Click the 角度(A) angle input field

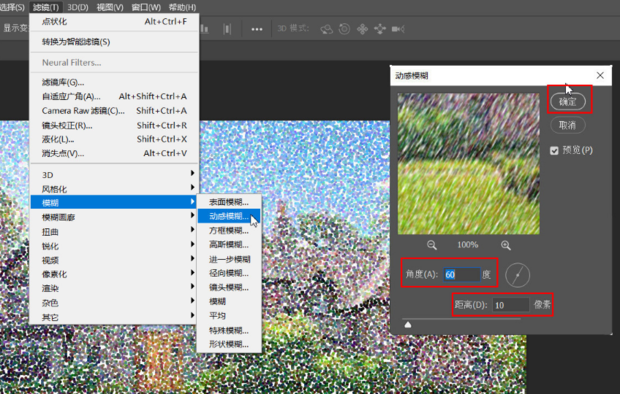coord(461,274)
